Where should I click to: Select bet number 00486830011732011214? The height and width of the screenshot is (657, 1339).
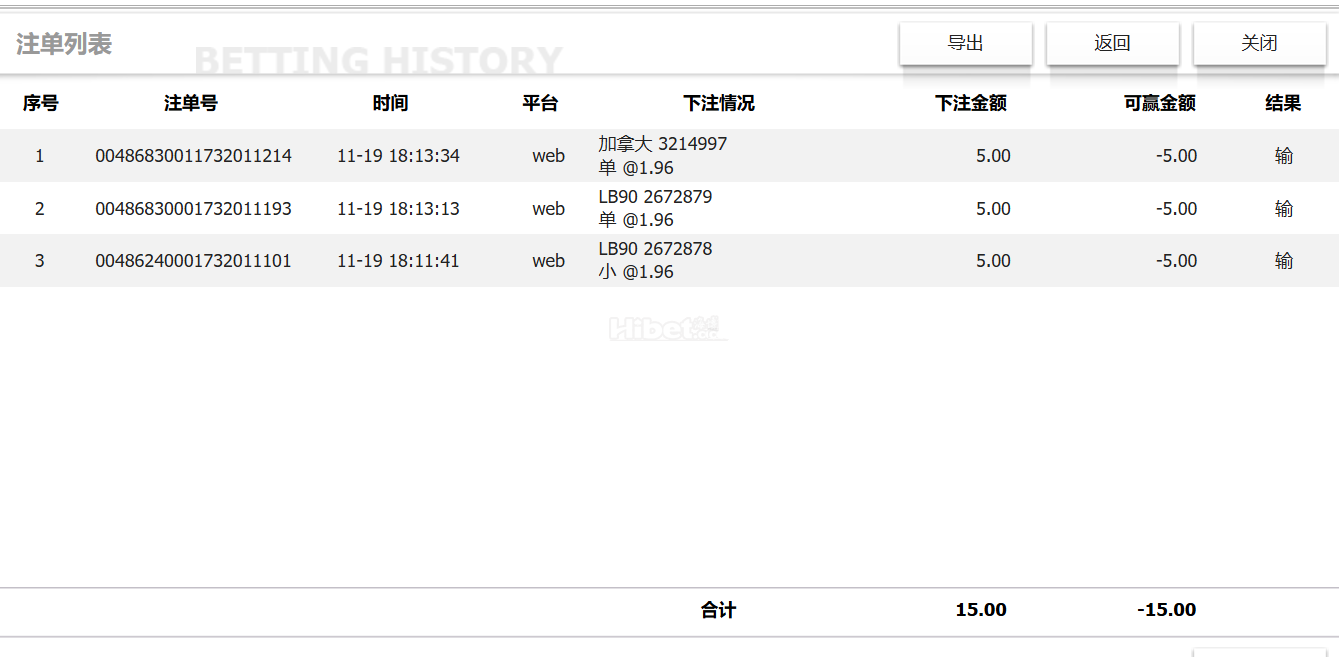click(194, 156)
